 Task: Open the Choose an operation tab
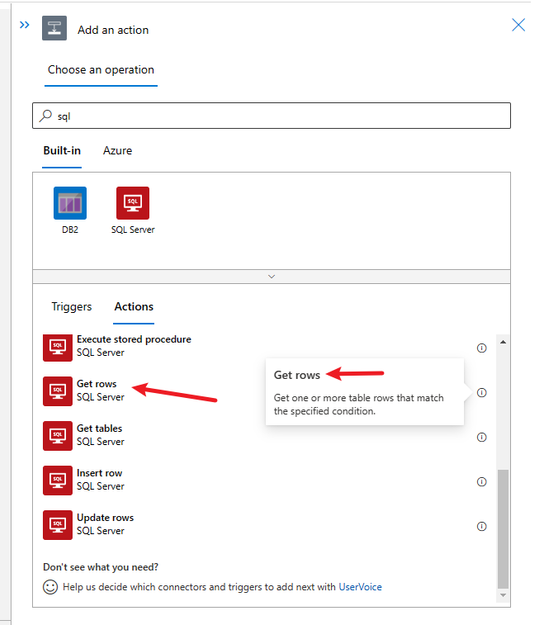pos(101,70)
